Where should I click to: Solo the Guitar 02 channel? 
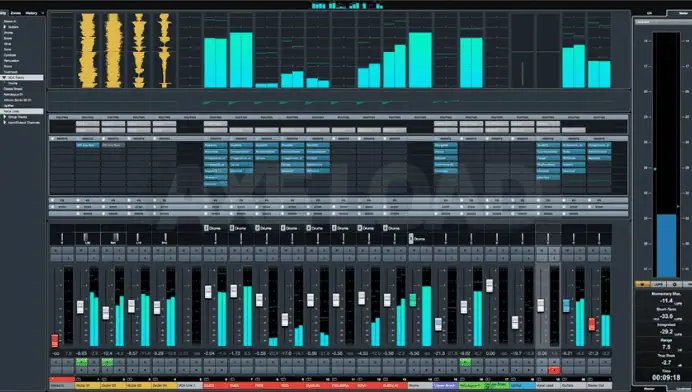pyautogui.click(x=119, y=250)
